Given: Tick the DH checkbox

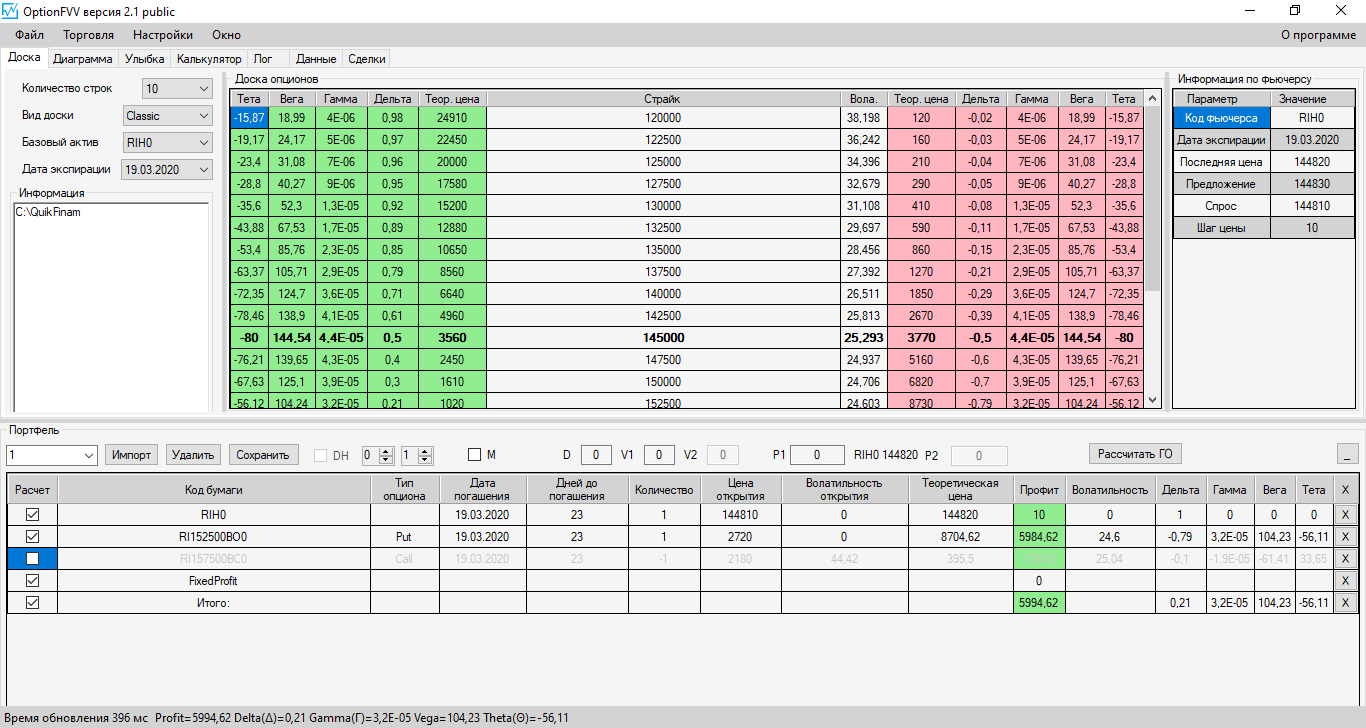Looking at the screenshot, I should click(321, 455).
